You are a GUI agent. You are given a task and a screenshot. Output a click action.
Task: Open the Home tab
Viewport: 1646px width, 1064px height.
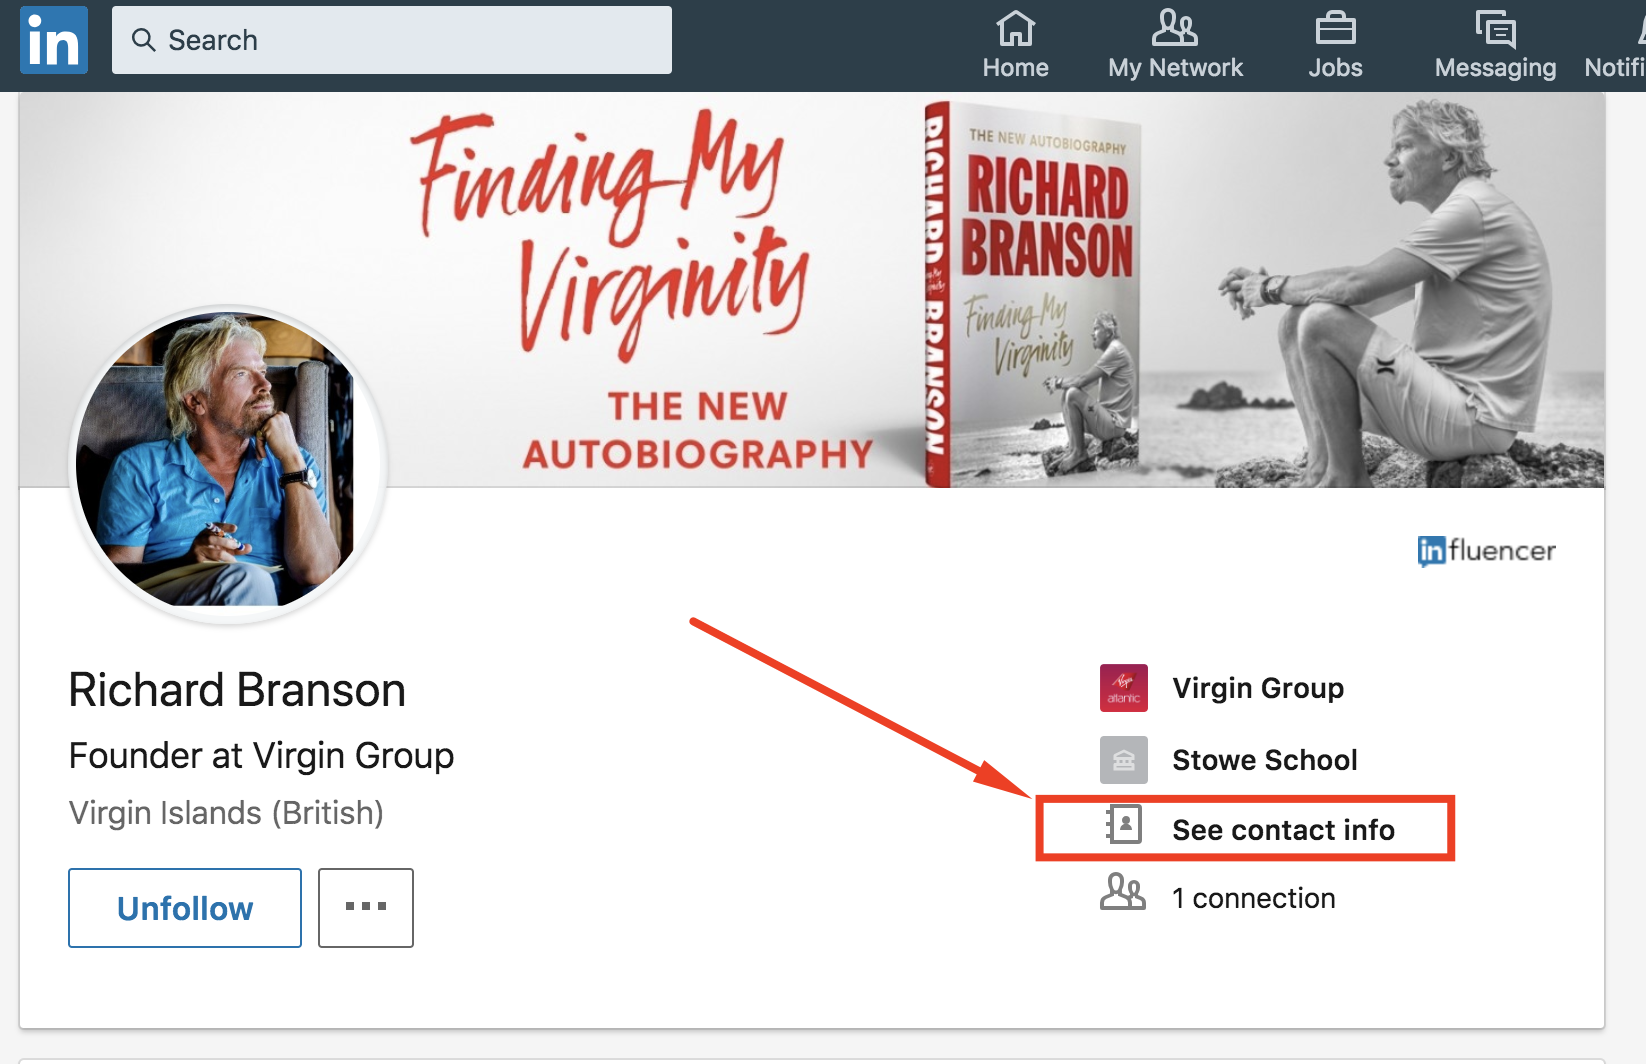[x=1015, y=45]
